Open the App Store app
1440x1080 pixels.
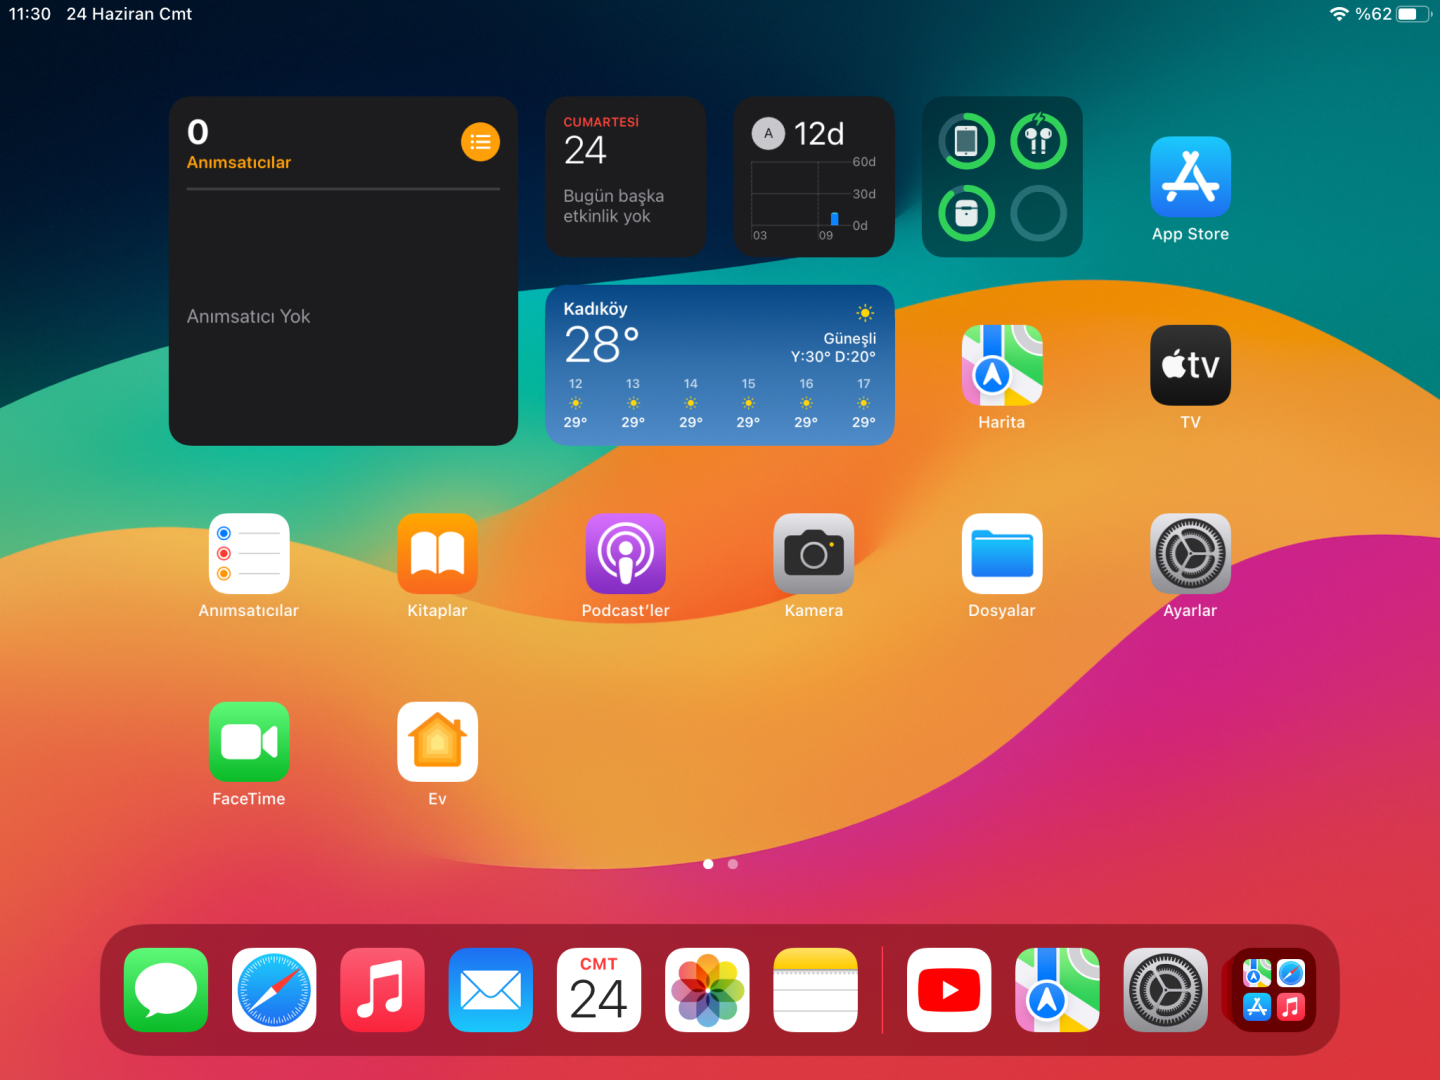pyautogui.click(x=1190, y=177)
